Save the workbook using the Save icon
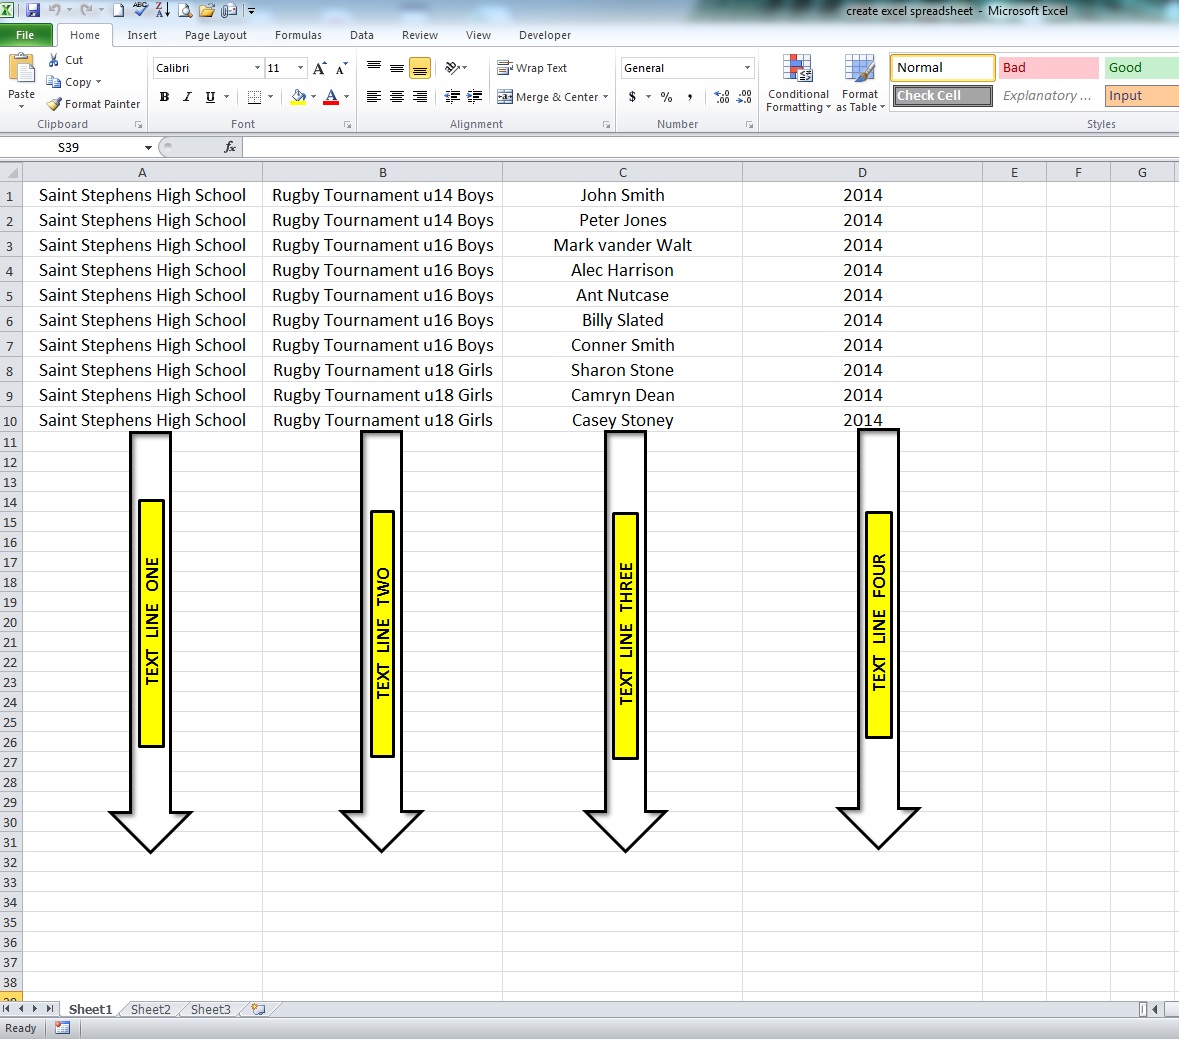This screenshot has width=1179, height=1039. pyautogui.click(x=33, y=9)
